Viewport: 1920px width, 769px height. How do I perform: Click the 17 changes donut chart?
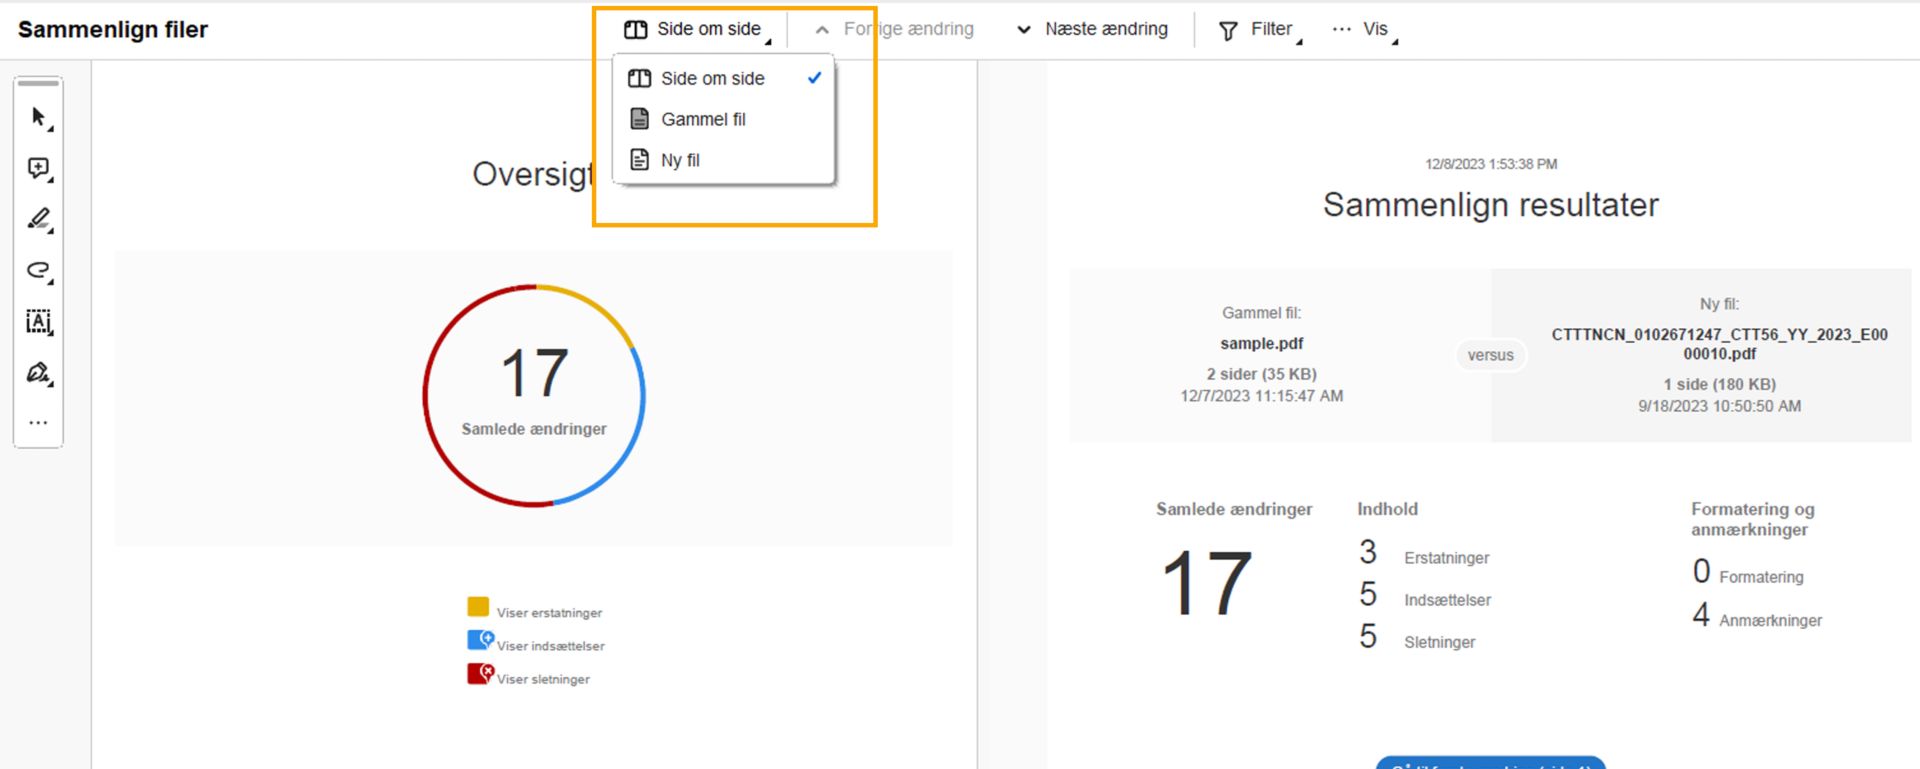click(x=534, y=396)
